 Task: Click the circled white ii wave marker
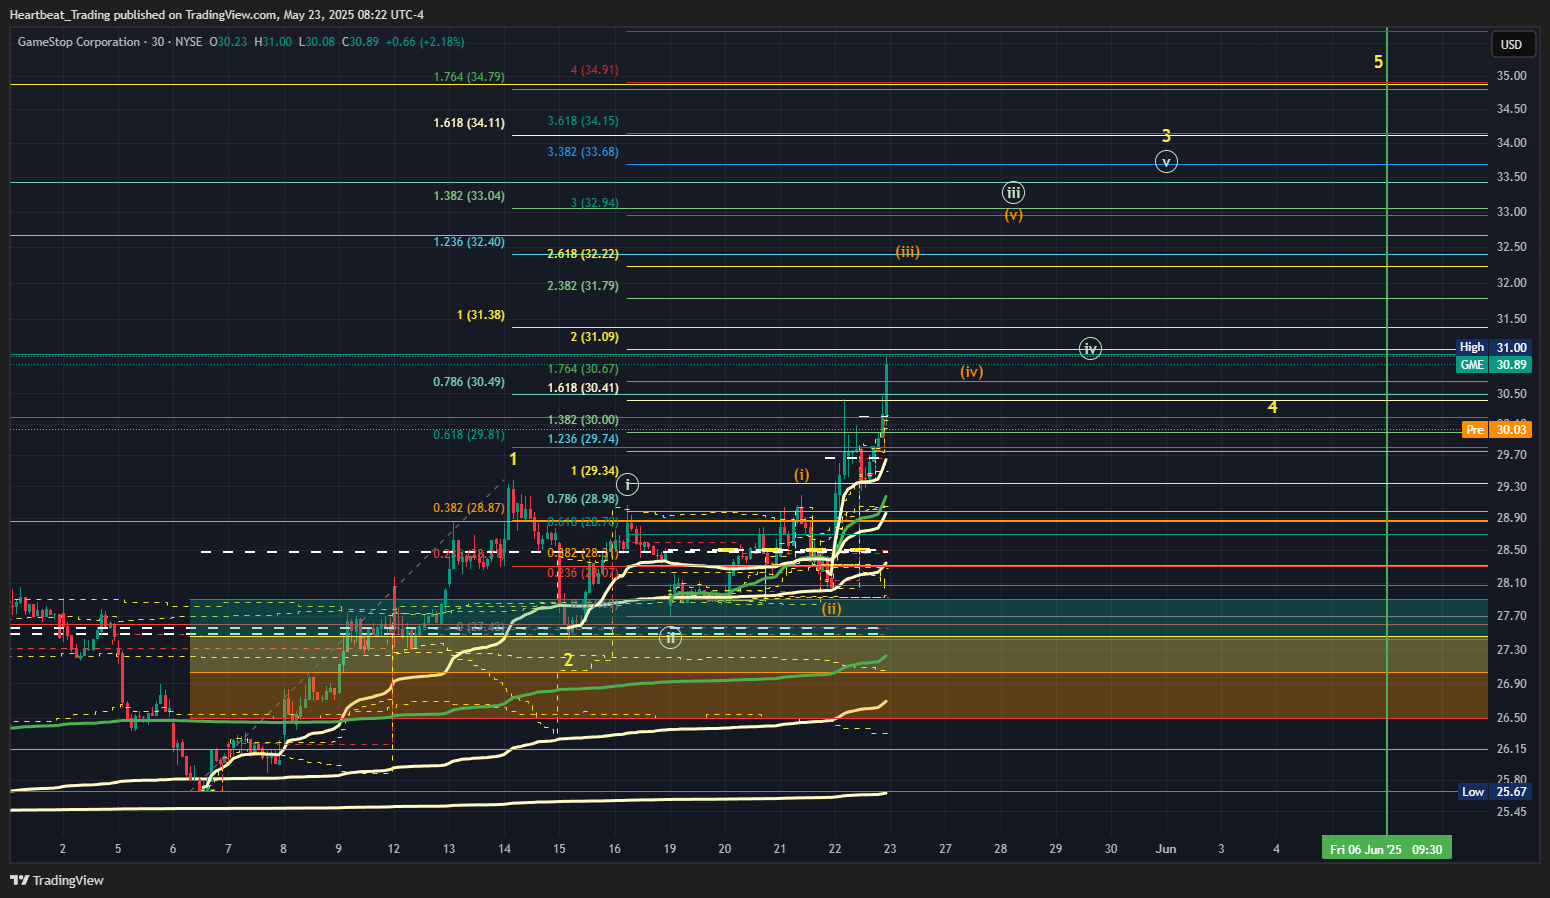click(x=671, y=637)
